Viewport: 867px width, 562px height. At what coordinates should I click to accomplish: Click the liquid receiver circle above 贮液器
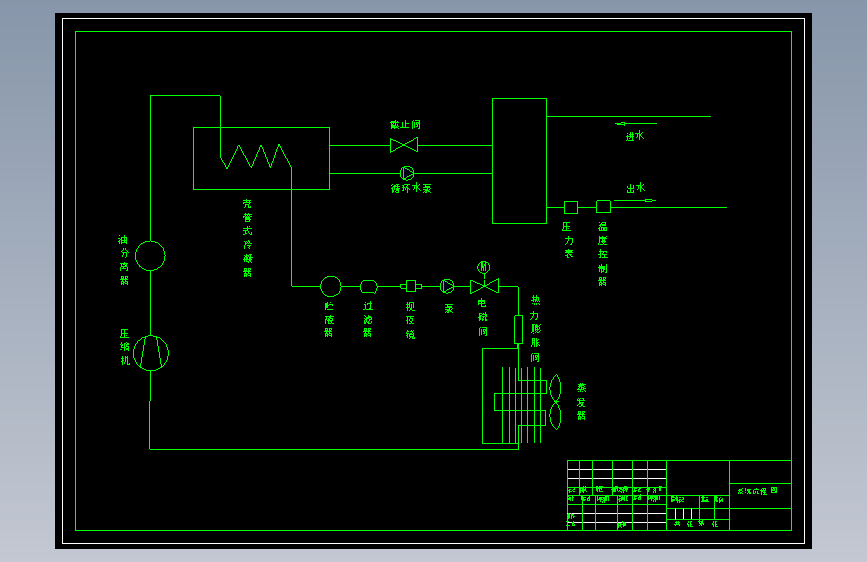pyautogui.click(x=331, y=287)
